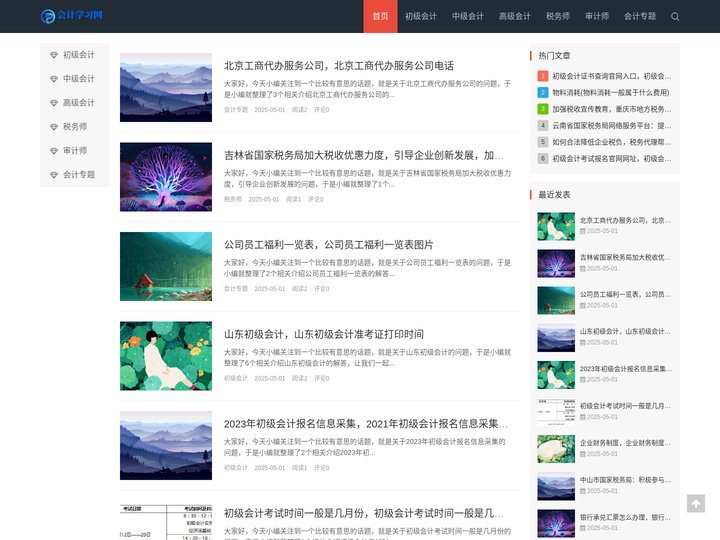This screenshot has width=720, height=540.
Task: Click diamond icon beside 初级会计 in sidebar
Action: pos(54,55)
